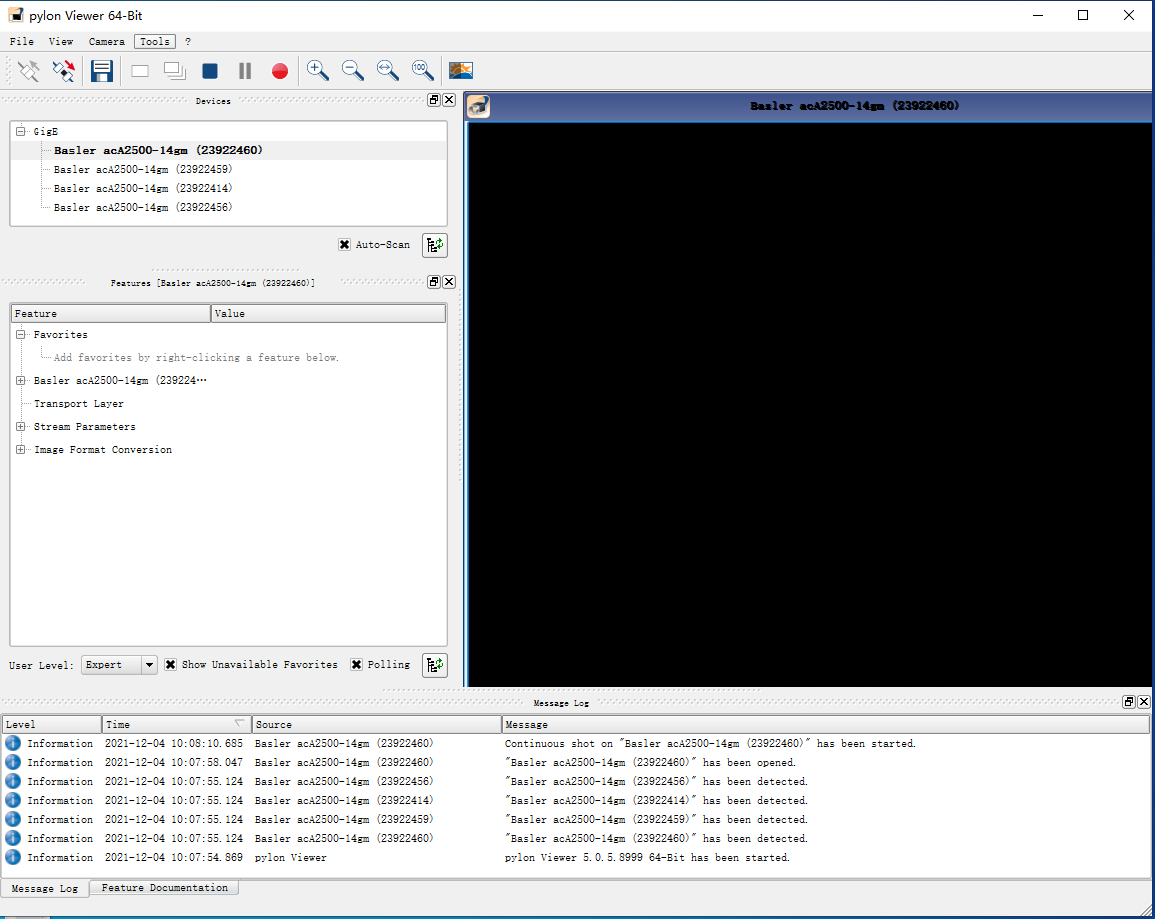Trigger Single Shot capture icon
Viewport: 1155px width, 919px height.
pos(140,71)
